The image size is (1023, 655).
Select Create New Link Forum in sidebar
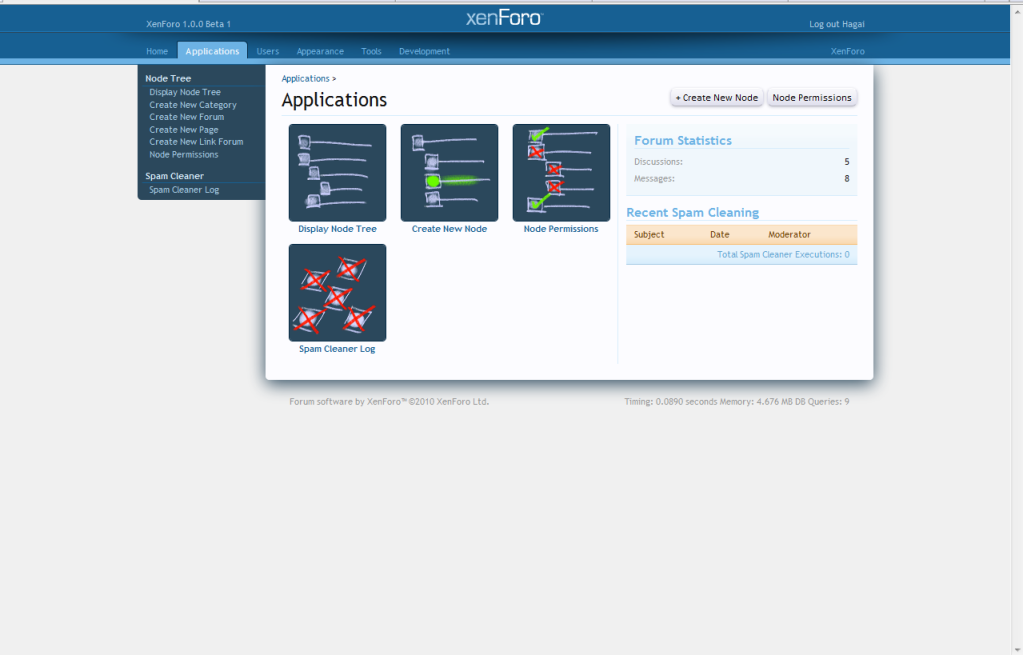(x=196, y=142)
